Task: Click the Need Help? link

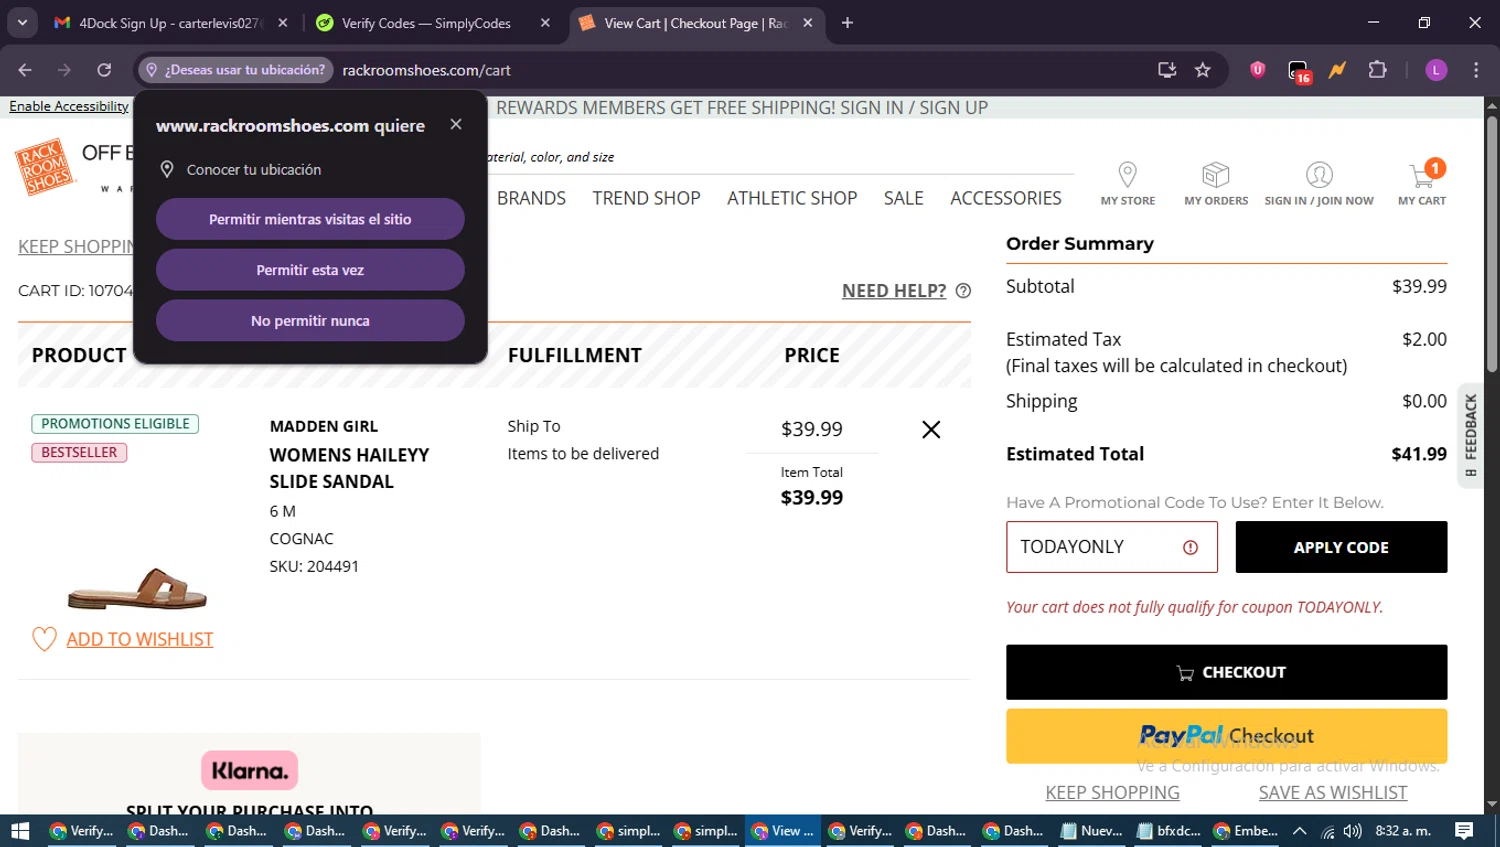Action: (894, 291)
